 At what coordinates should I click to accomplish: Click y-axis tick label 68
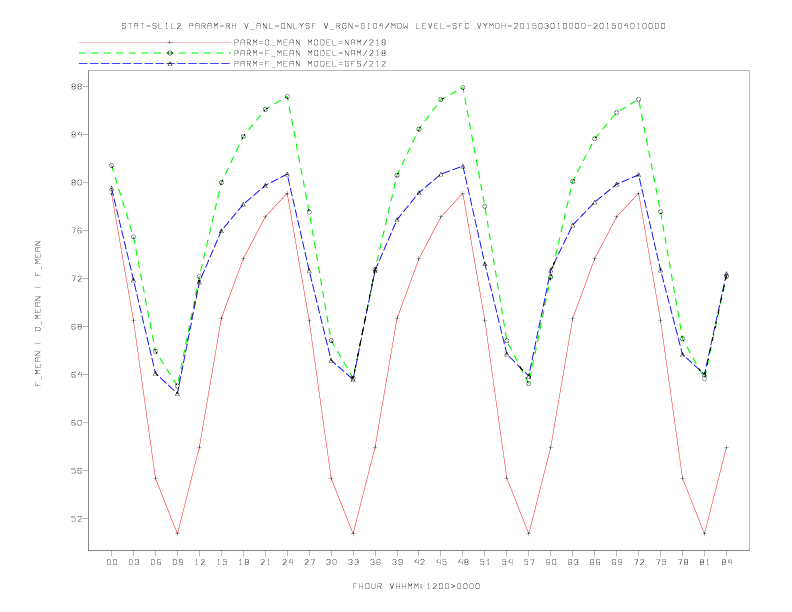75,326
